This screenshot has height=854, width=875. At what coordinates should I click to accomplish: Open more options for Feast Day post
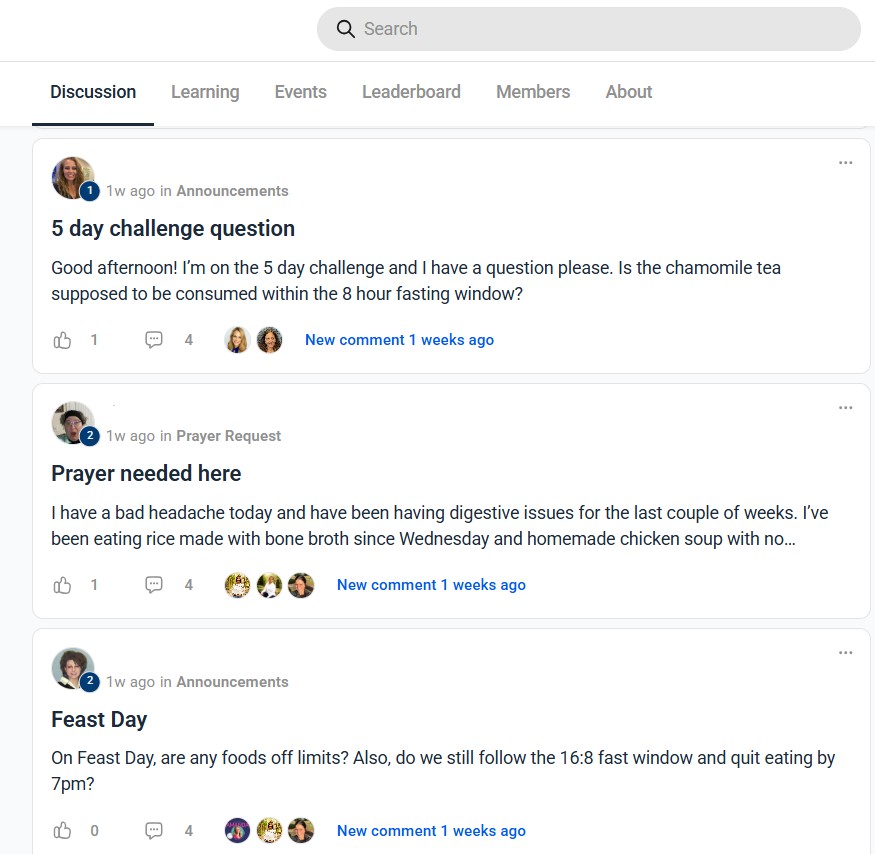coord(846,653)
